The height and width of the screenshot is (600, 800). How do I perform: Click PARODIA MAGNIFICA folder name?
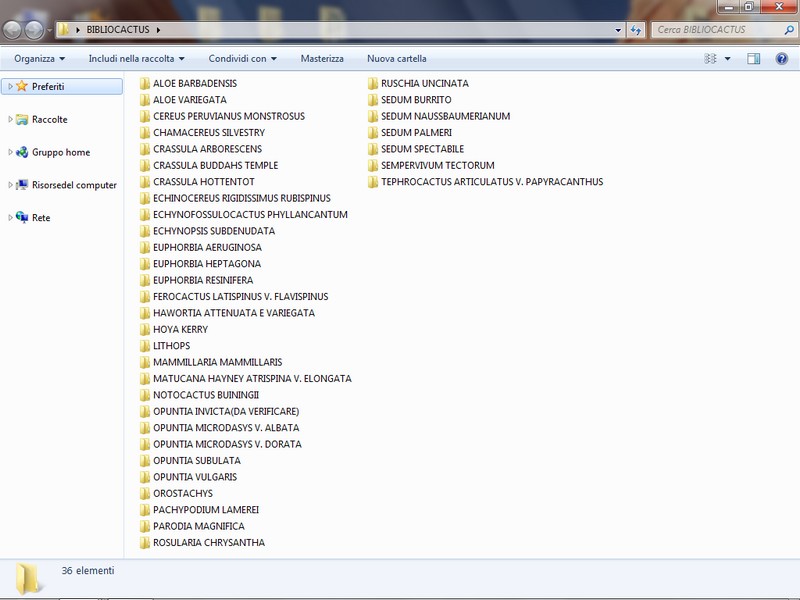click(198, 526)
